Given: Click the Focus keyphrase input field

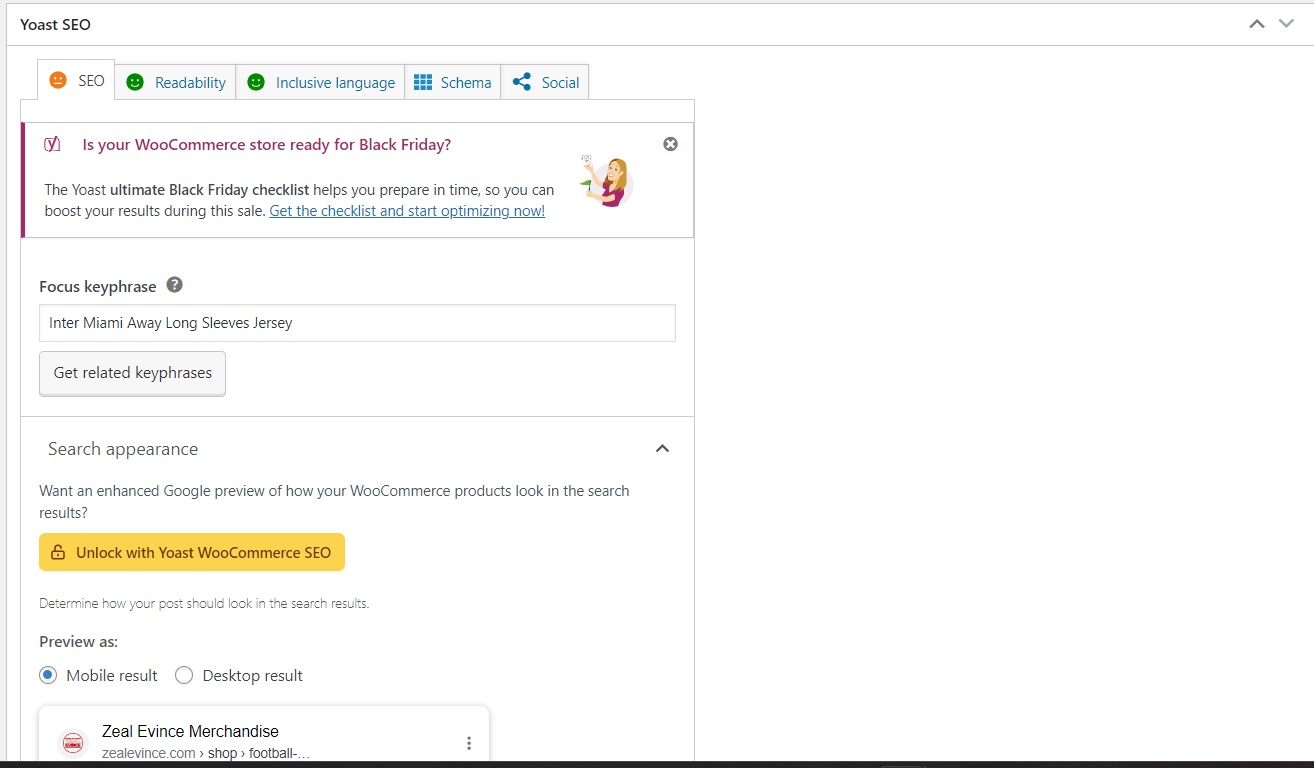Looking at the screenshot, I should 357,323.
